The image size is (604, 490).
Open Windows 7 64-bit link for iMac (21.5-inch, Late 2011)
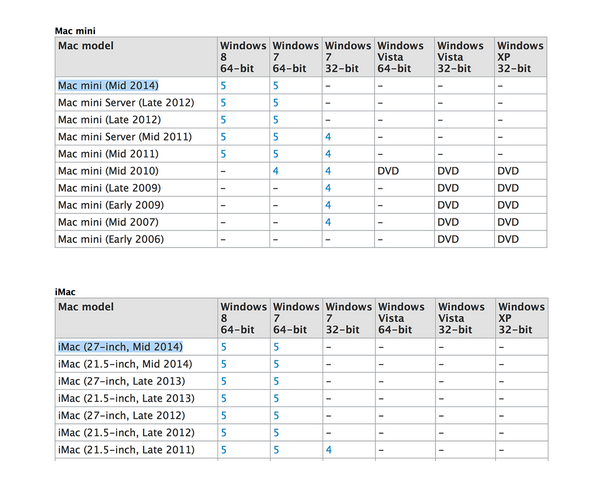(x=276, y=450)
